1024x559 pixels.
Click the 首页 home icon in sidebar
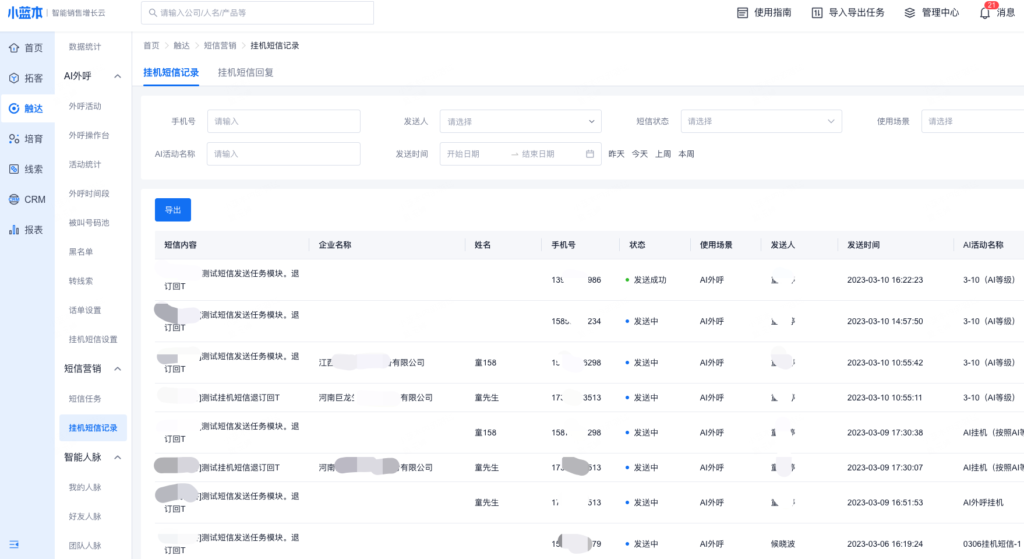click(14, 48)
